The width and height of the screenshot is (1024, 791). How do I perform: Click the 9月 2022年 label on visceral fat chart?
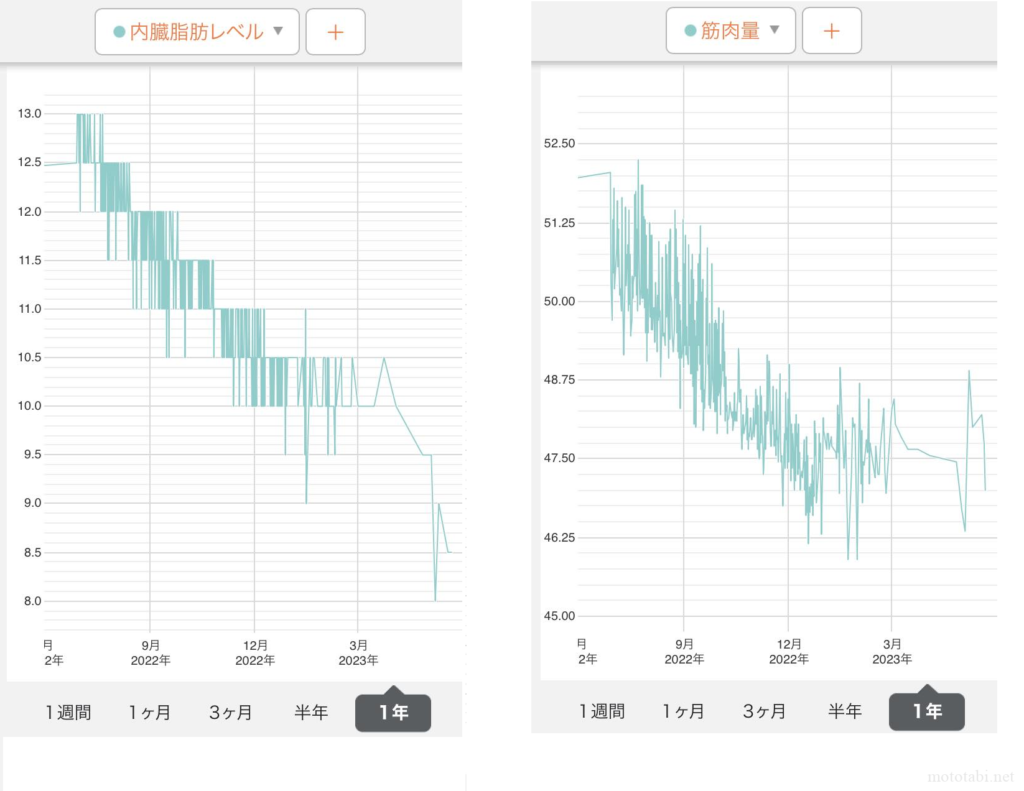pyautogui.click(x=150, y=652)
